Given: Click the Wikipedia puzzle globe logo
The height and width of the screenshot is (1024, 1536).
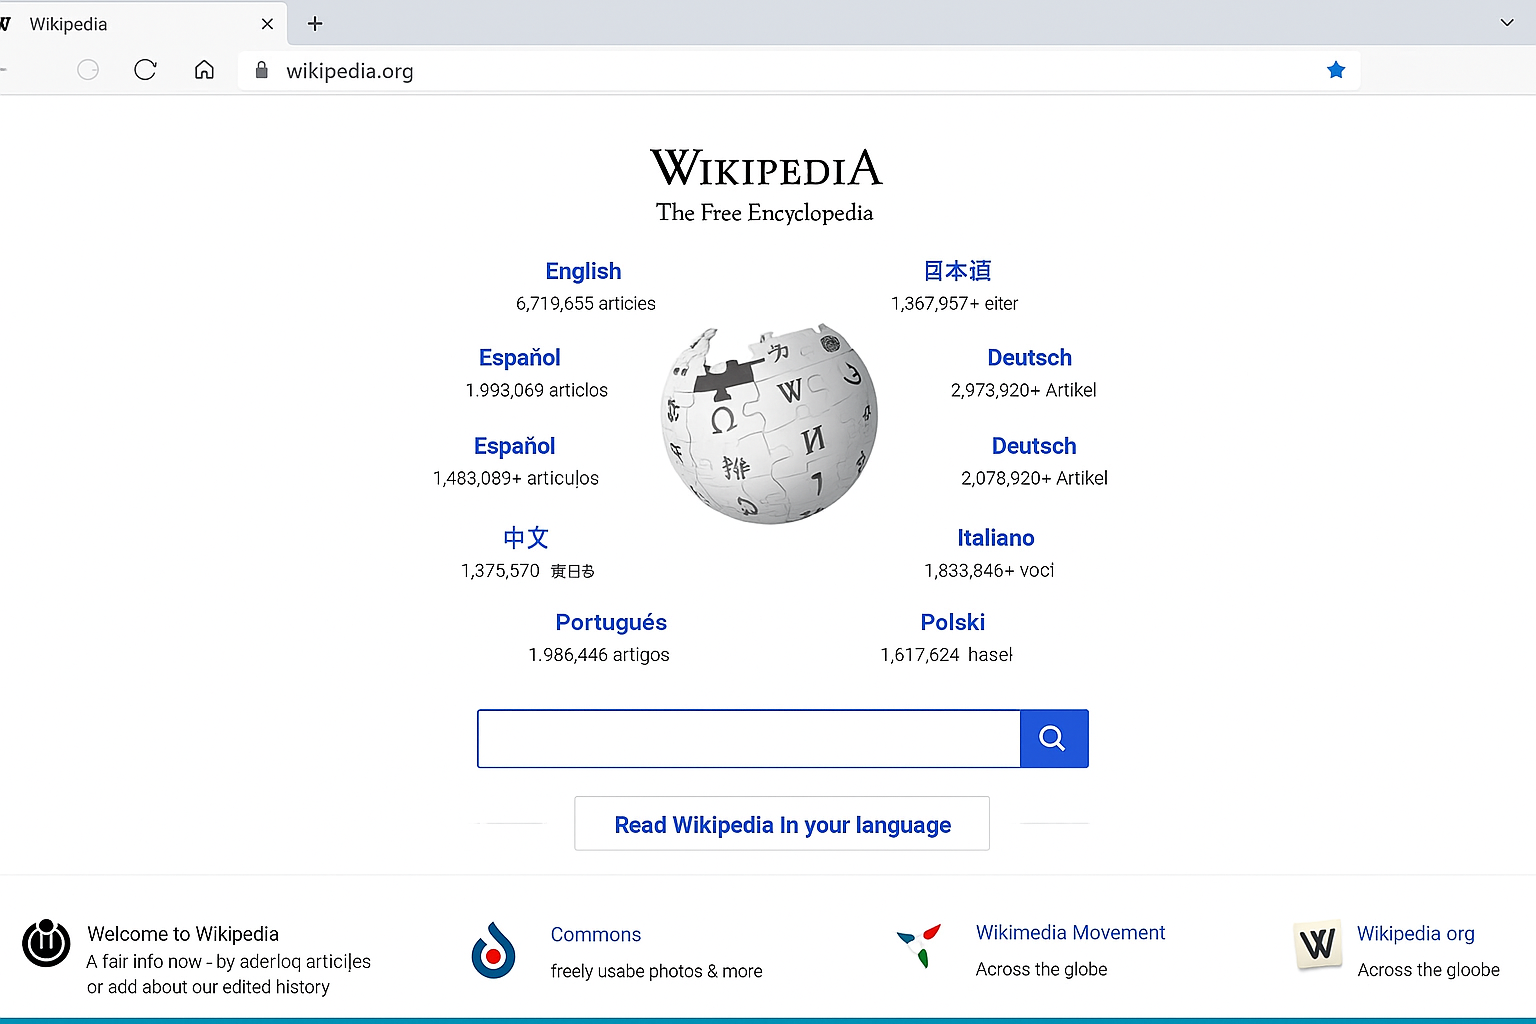Looking at the screenshot, I should [x=769, y=423].
